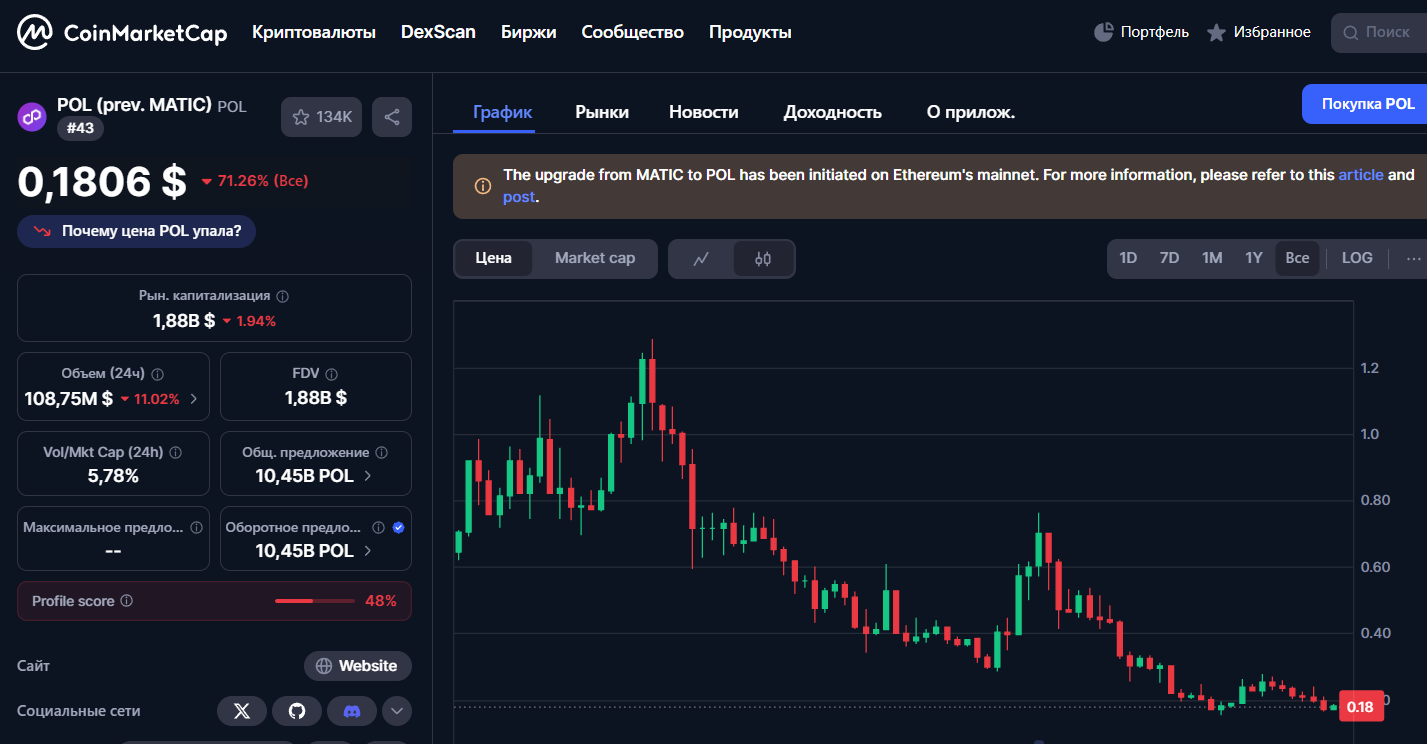The image size is (1427, 744).
Task: Click the search magnifier icon
Action: (x=1352, y=33)
